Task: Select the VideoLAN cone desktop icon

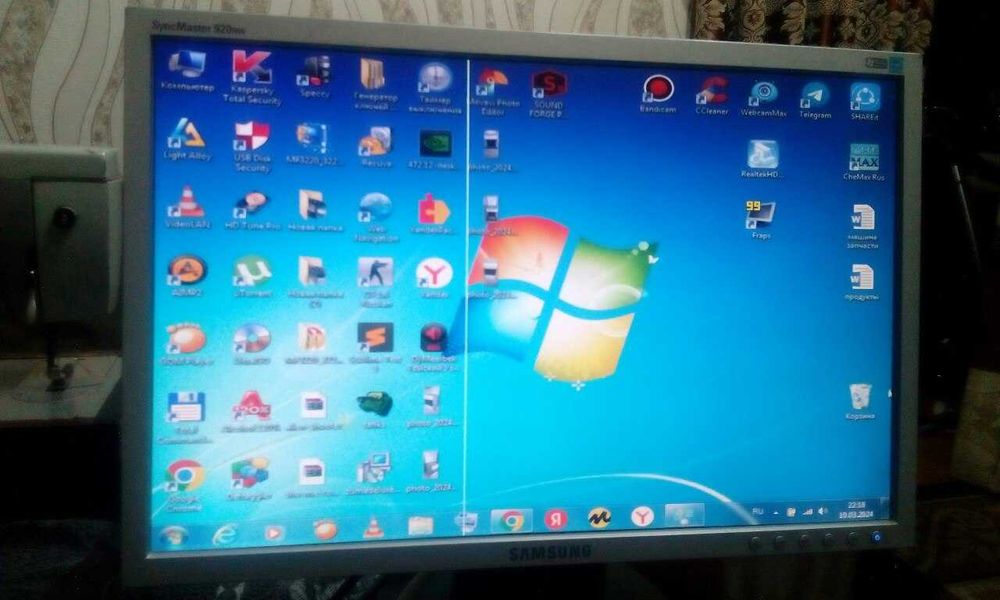Action: 187,207
